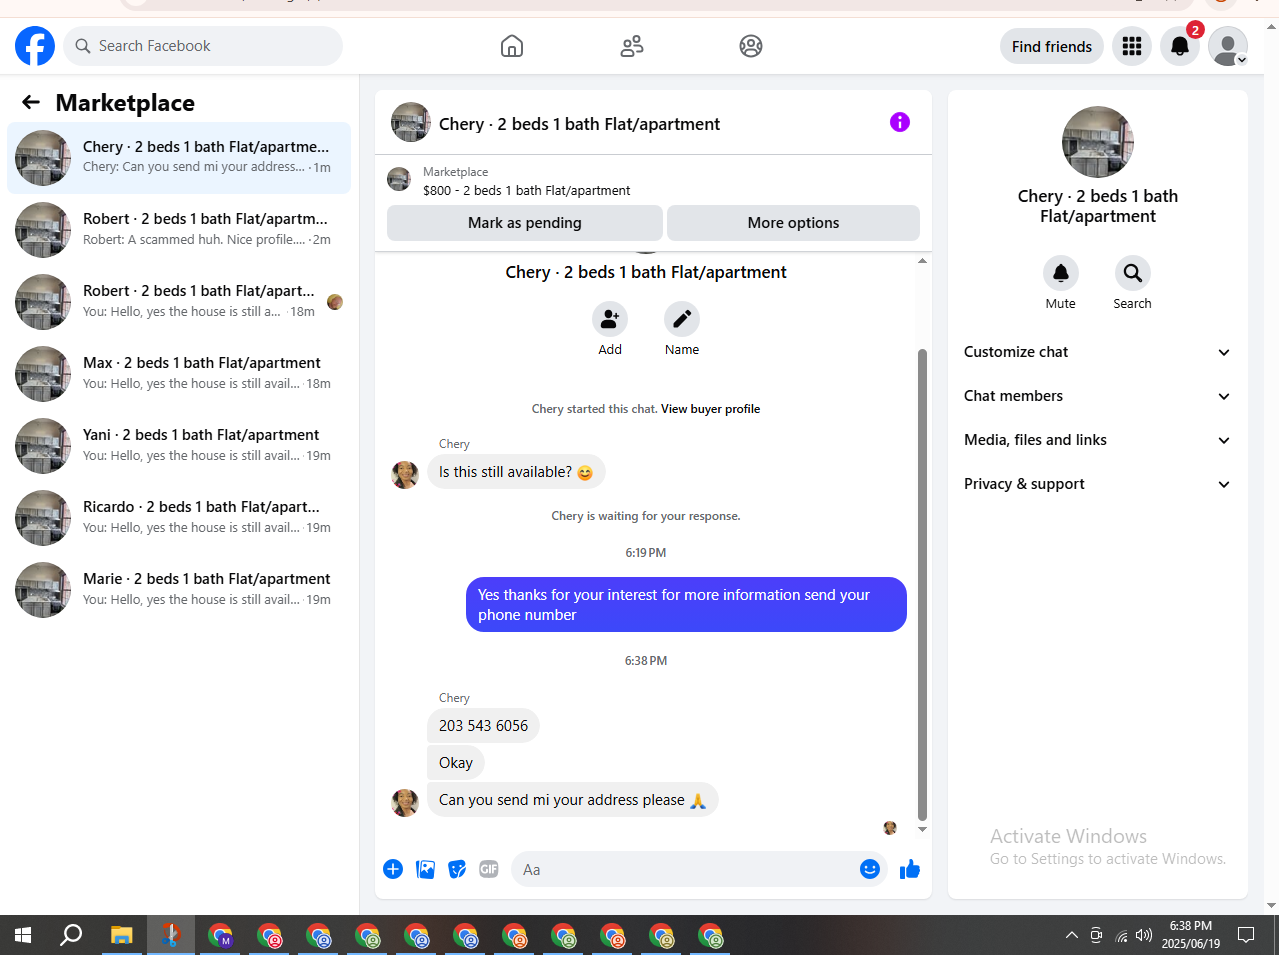Choose a sticker icon
Screen dimensions: 1279x955
pyautogui.click(x=457, y=869)
